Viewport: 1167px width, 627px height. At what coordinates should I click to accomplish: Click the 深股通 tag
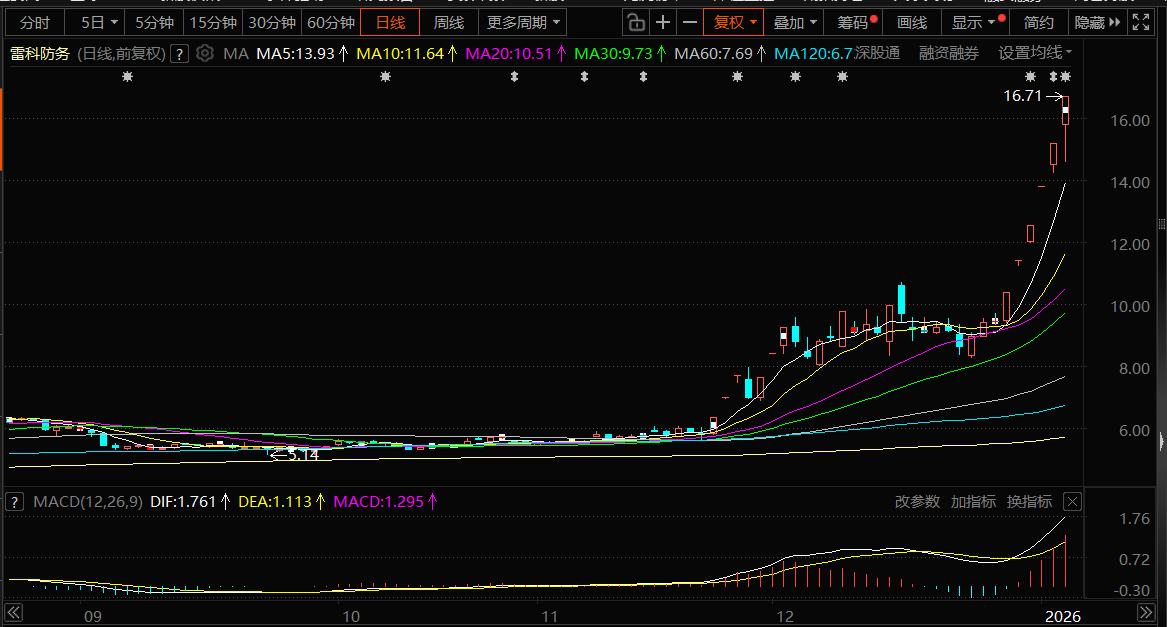(x=877, y=53)
